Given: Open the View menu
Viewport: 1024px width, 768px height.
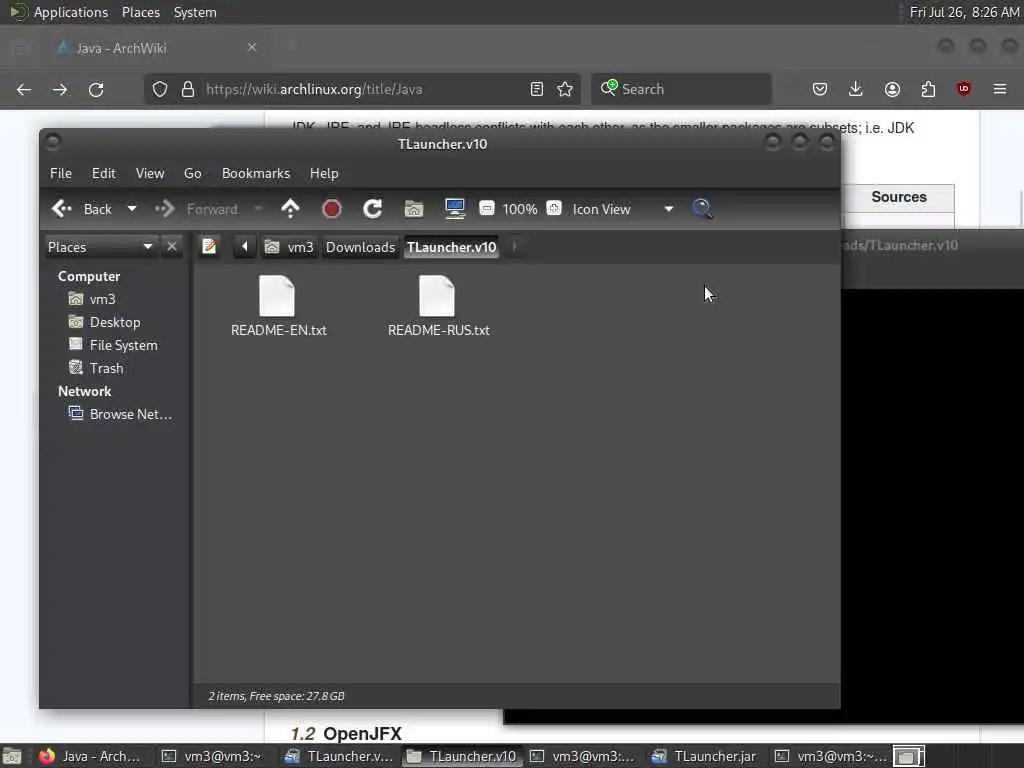Looking at the screenshot, I should (x=150, y=173).
